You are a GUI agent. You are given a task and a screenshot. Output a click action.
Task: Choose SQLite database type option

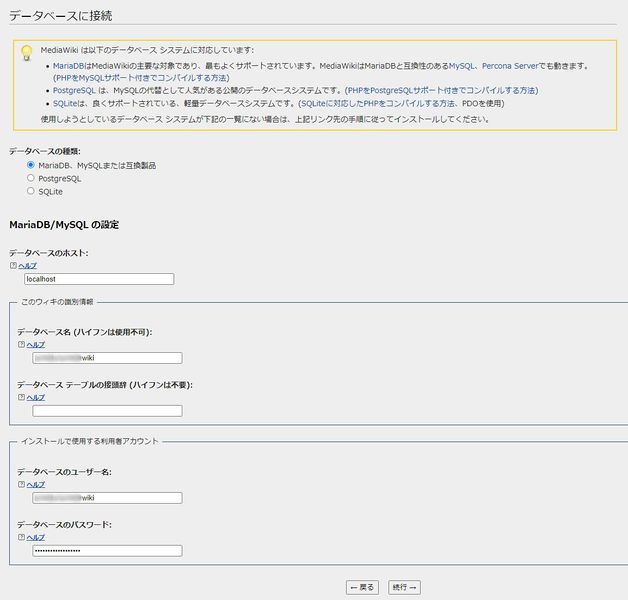click(x=31, y=190)
